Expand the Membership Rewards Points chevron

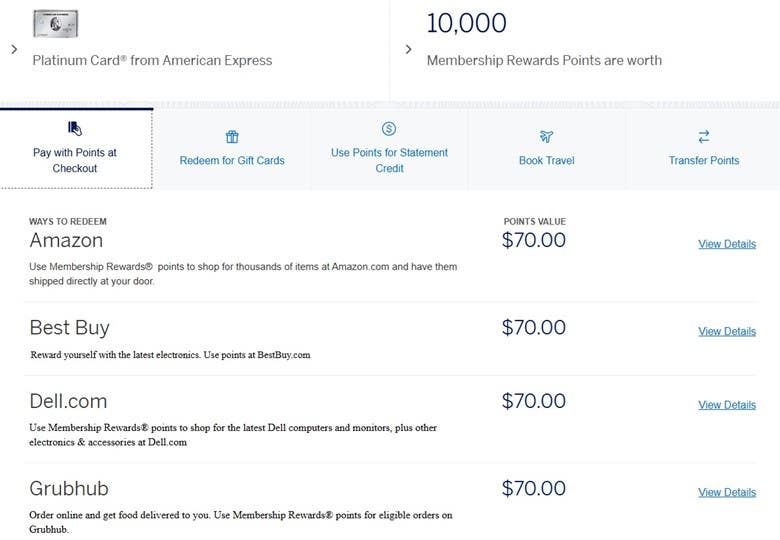[x=407, y=48]
